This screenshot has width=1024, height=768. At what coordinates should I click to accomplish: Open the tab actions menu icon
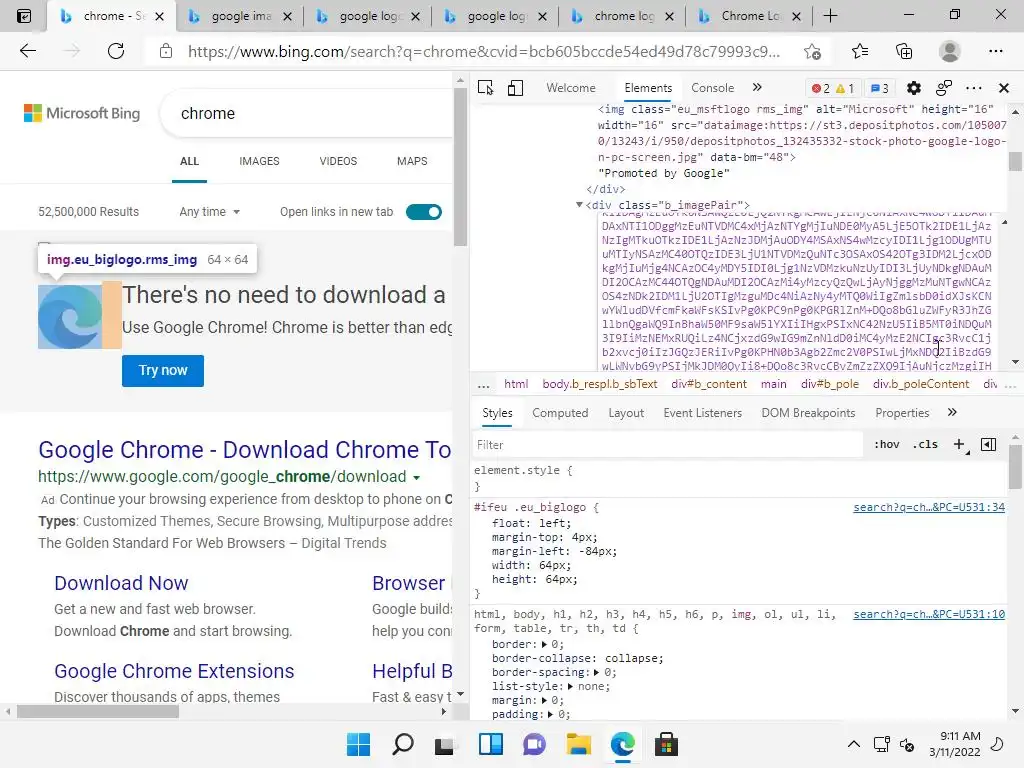coord(24,16)
